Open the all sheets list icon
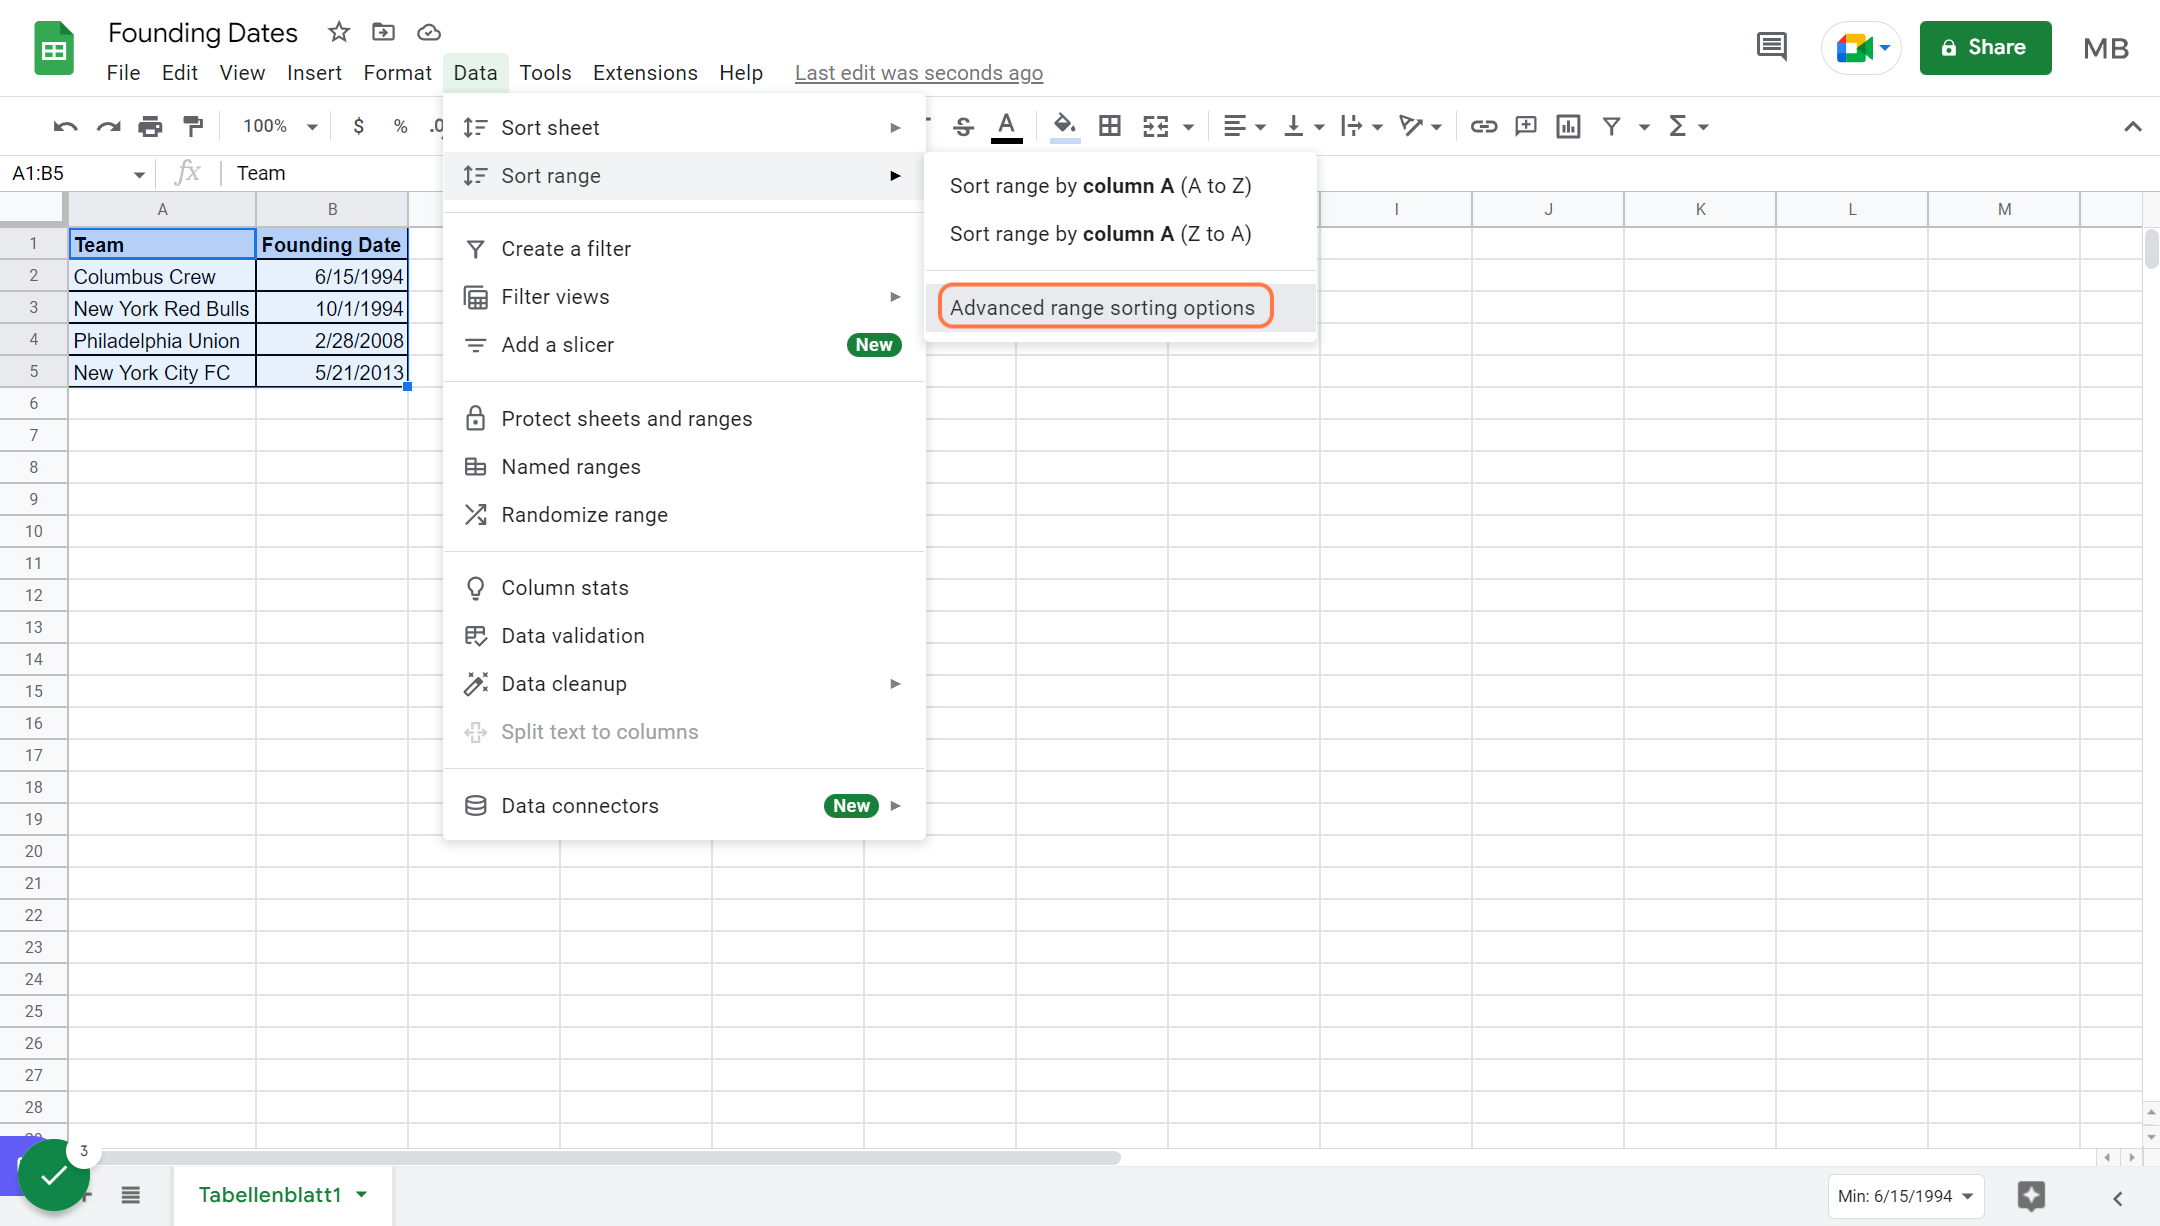This screenshot has width=2160, height=1226. (131, 1195)
